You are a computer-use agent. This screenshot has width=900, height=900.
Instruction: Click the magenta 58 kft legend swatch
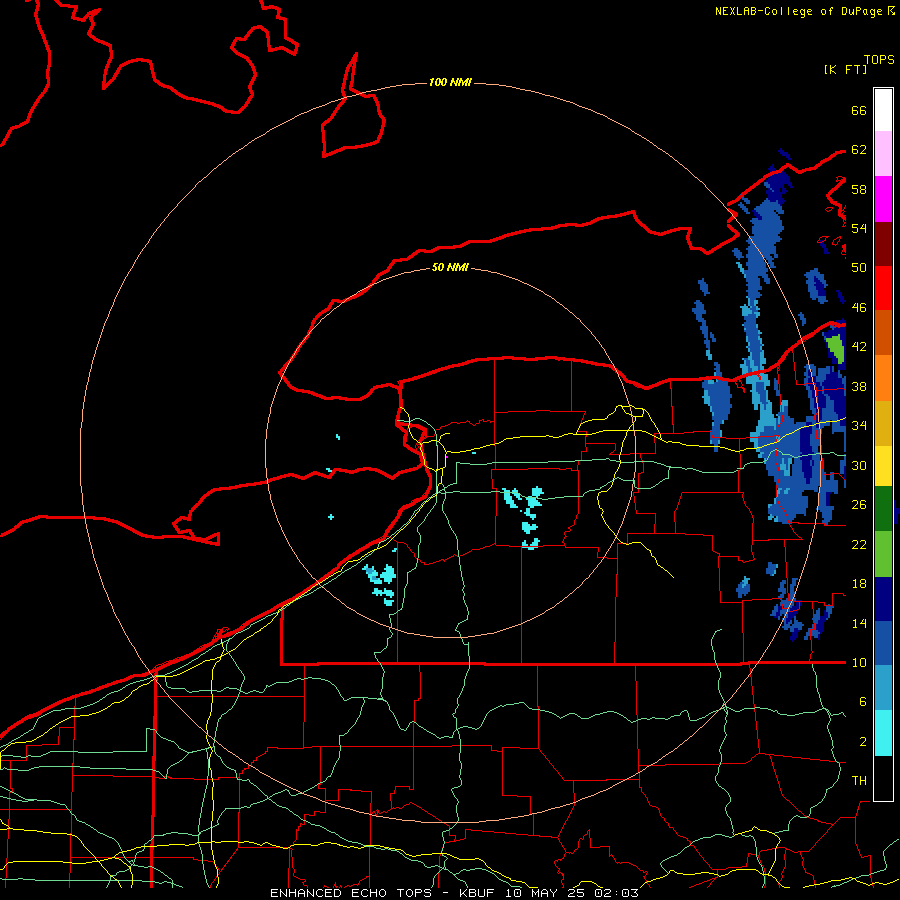point(883,199)
